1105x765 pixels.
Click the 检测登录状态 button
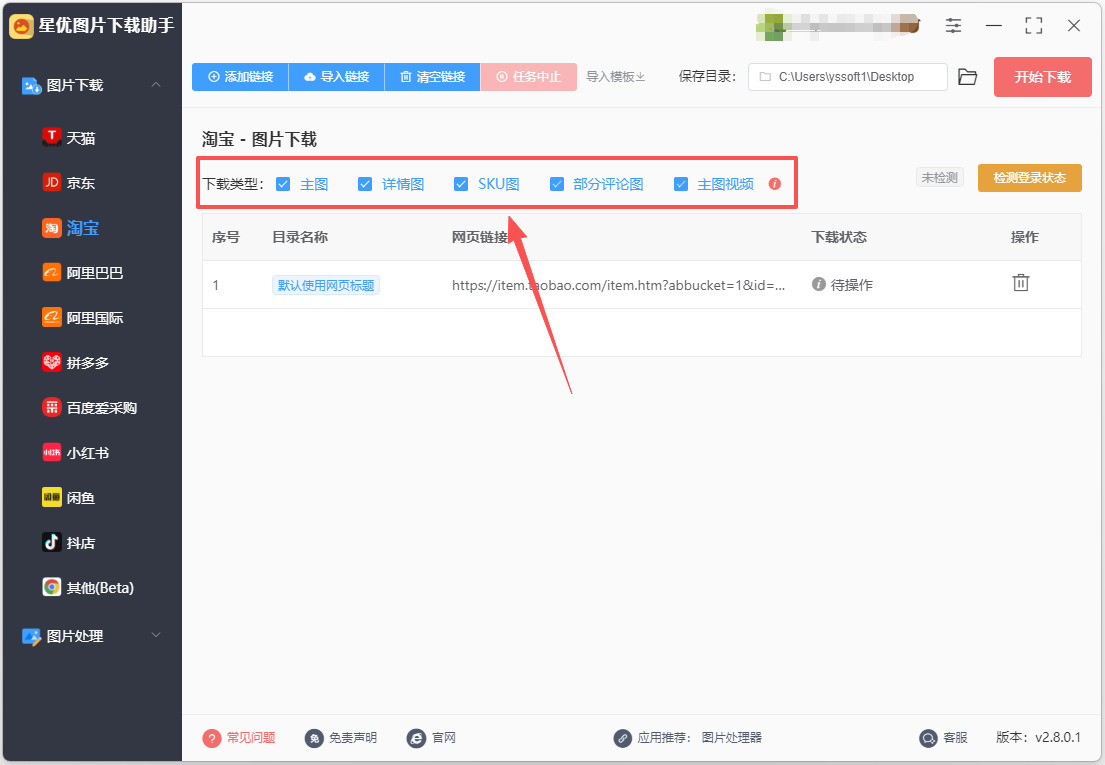tap(1030, 178)
